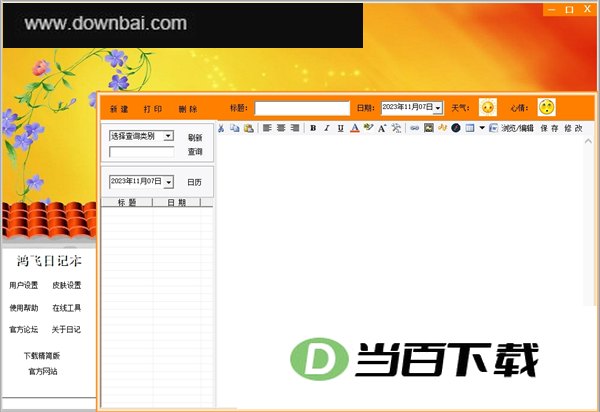600x412 pixels.
Task: Toggle italic formatting
Action: pyautogui.click(x=327, y=128)
